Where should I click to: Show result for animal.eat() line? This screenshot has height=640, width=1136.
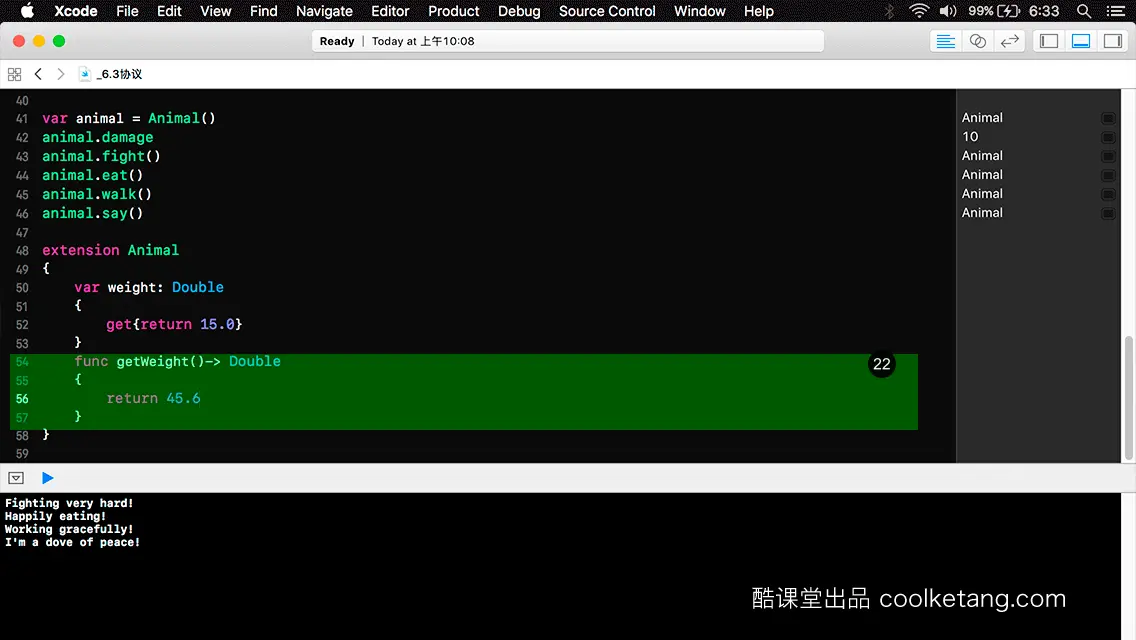point(1108,175)
